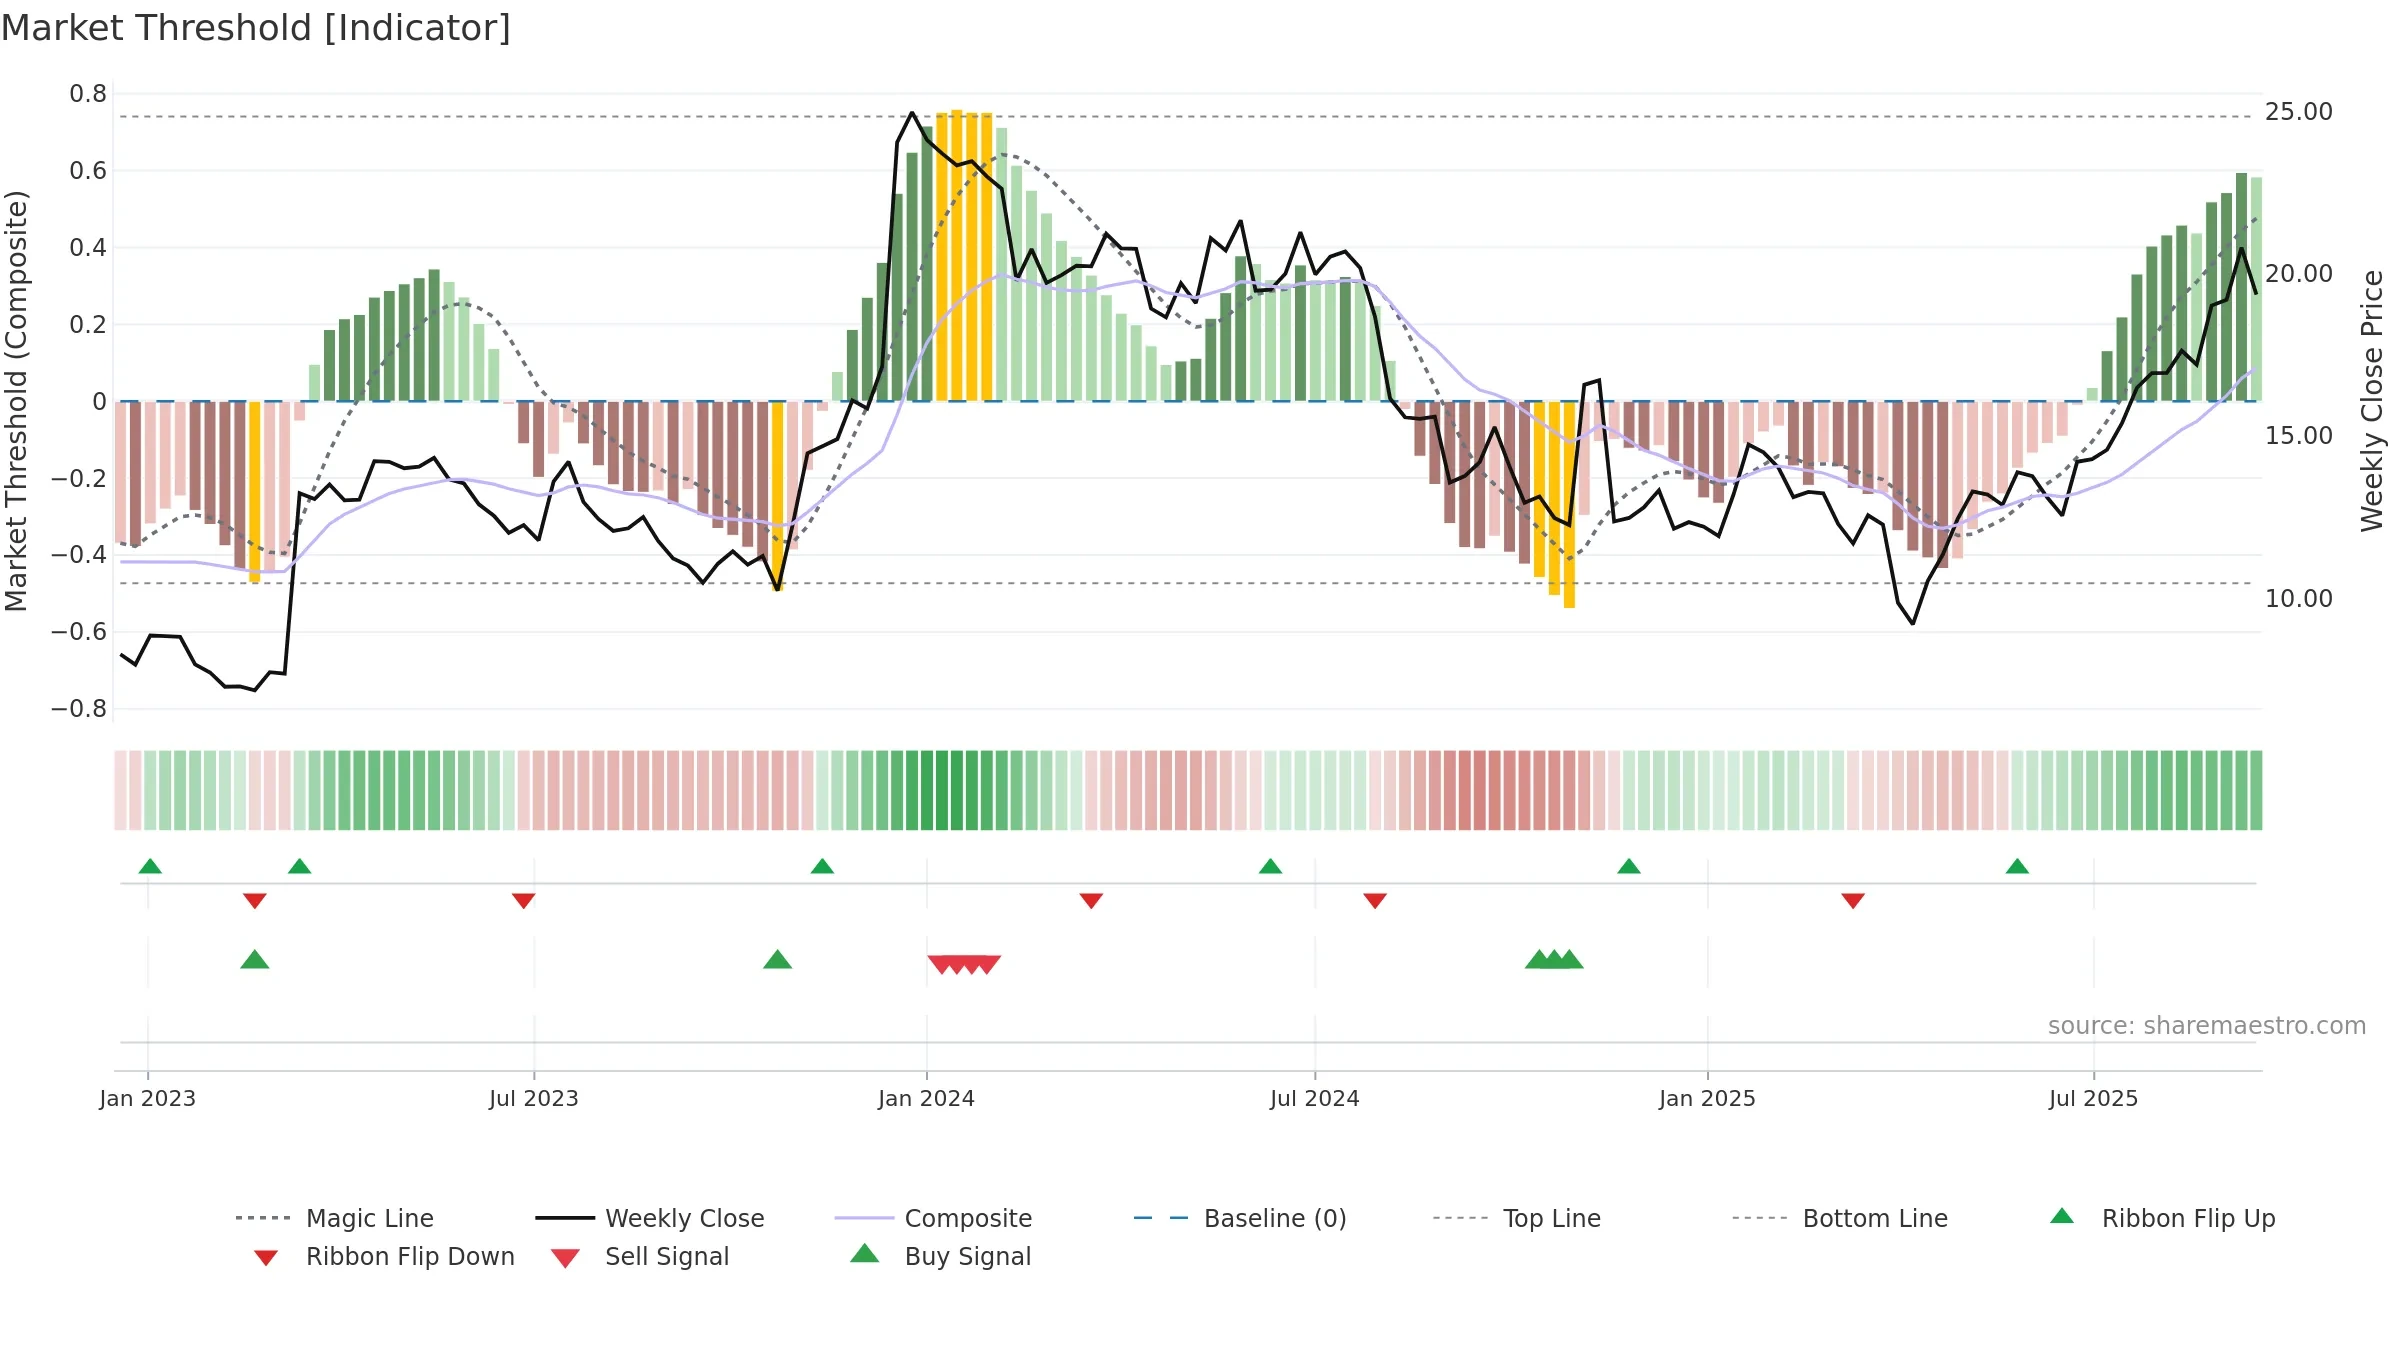The height and width of the screenshot is (1350, 2400).
Task: Toggle Bottom Line legend entry
Action: pyautogui.click(x=1840, y=1218)
